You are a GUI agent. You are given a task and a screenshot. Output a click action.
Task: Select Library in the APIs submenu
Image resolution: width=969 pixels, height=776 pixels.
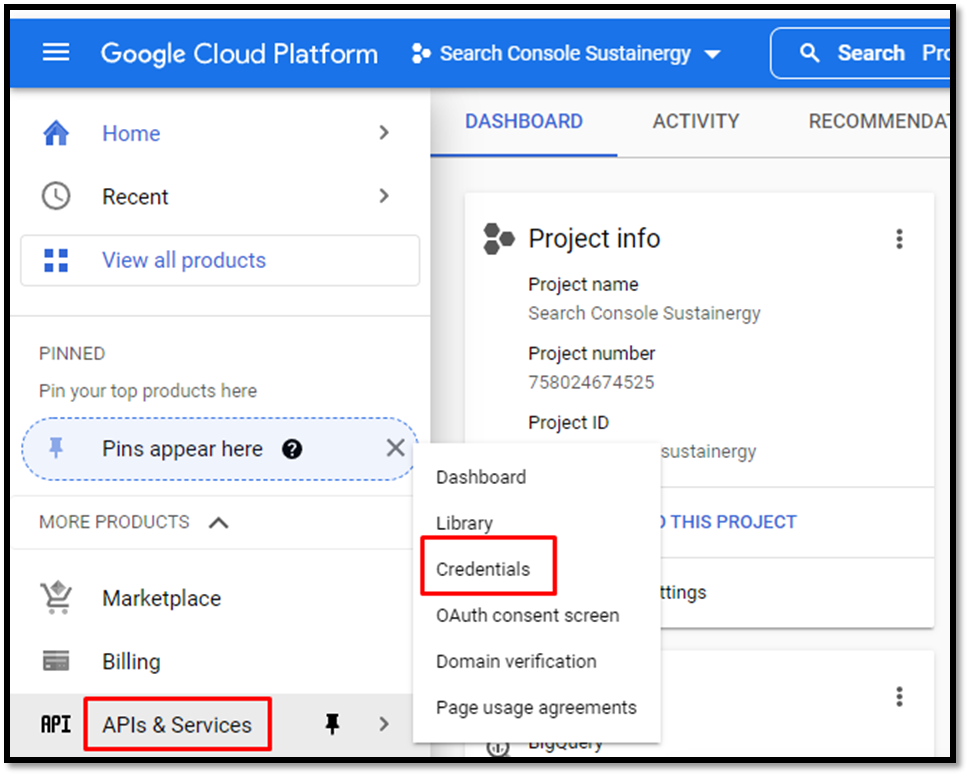coord(464,523)
